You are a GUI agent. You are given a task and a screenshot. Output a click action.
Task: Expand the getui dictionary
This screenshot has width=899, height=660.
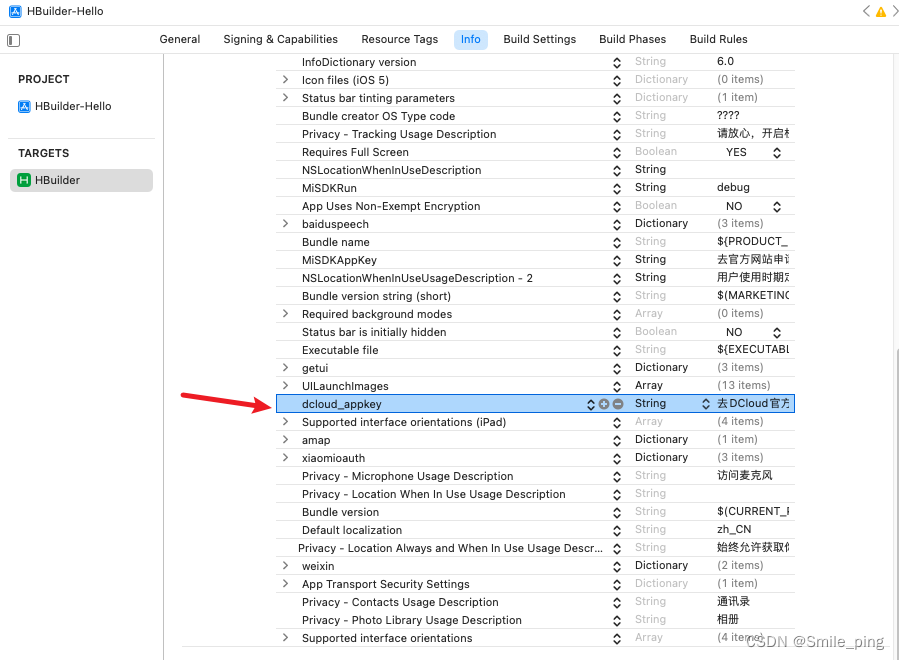[286, 368]
